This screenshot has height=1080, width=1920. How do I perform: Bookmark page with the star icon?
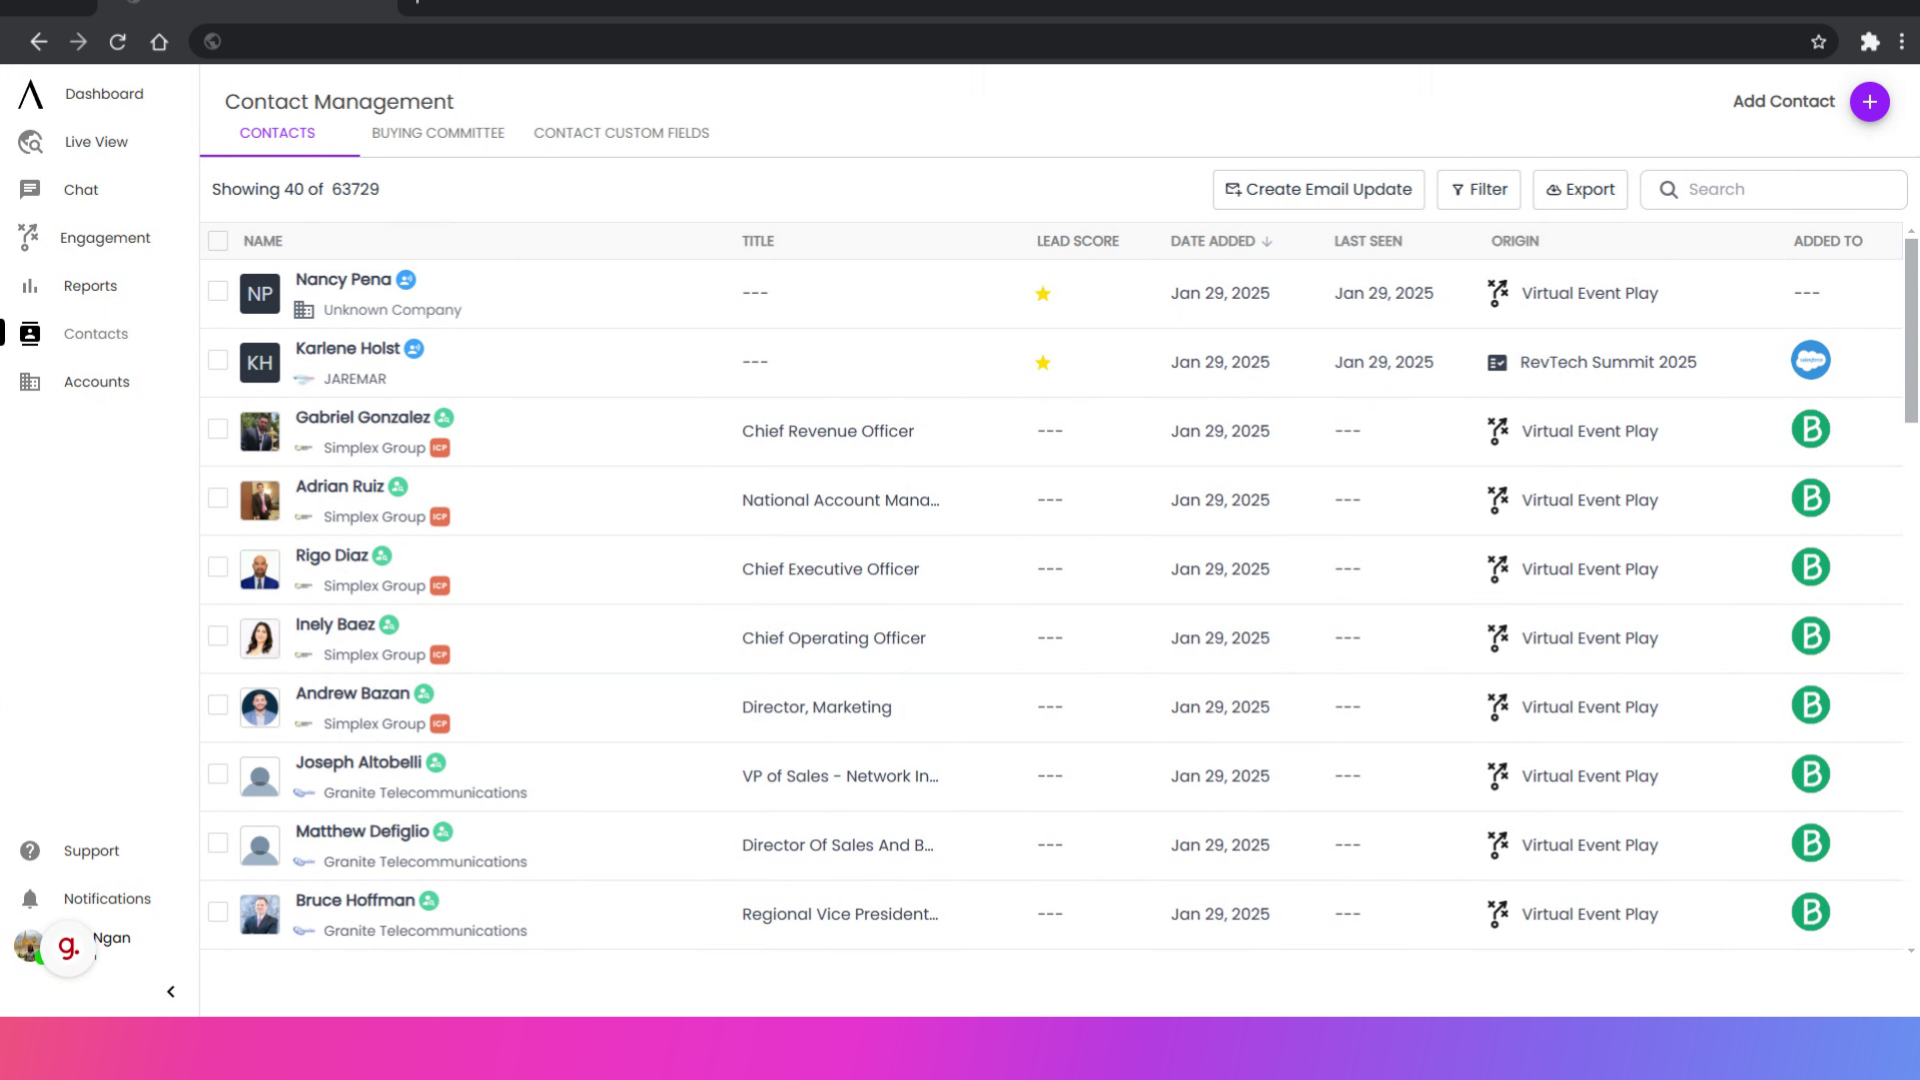[x=1818, y=42]
